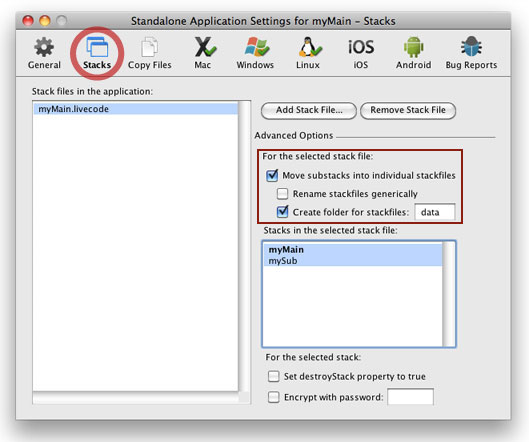This screenshot has width=529, height=442.
Task: Click the encryption password input field
Action: tap(410, 397)
